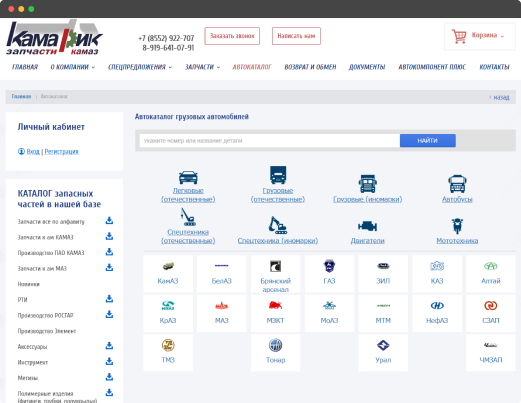Open Возврат и обмен page
The image size is (521, 403).
click(x=310, y=67)
